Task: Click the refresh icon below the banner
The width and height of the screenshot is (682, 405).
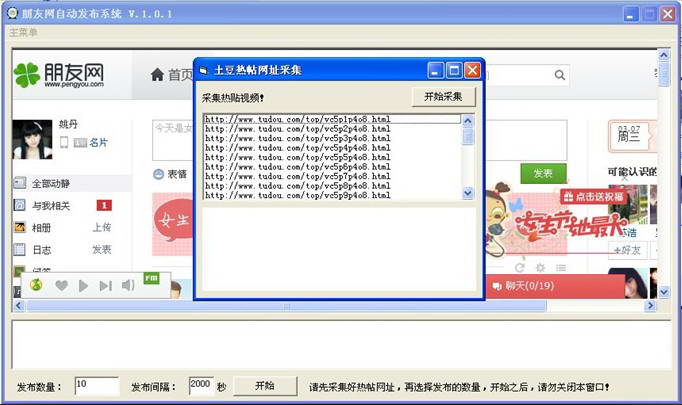Action: (x=519, y=268)
